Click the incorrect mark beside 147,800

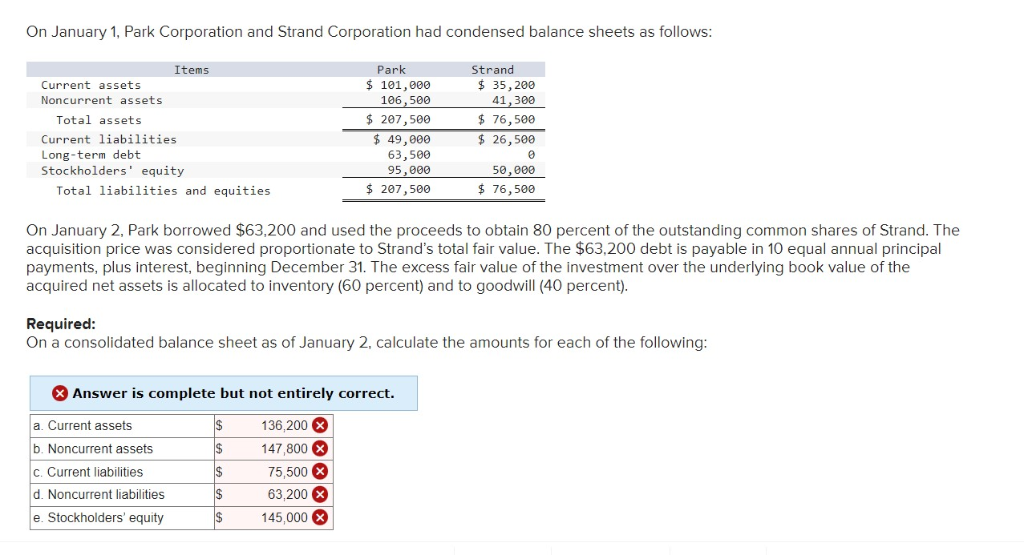pyautogui.click(x=320, y=449)
